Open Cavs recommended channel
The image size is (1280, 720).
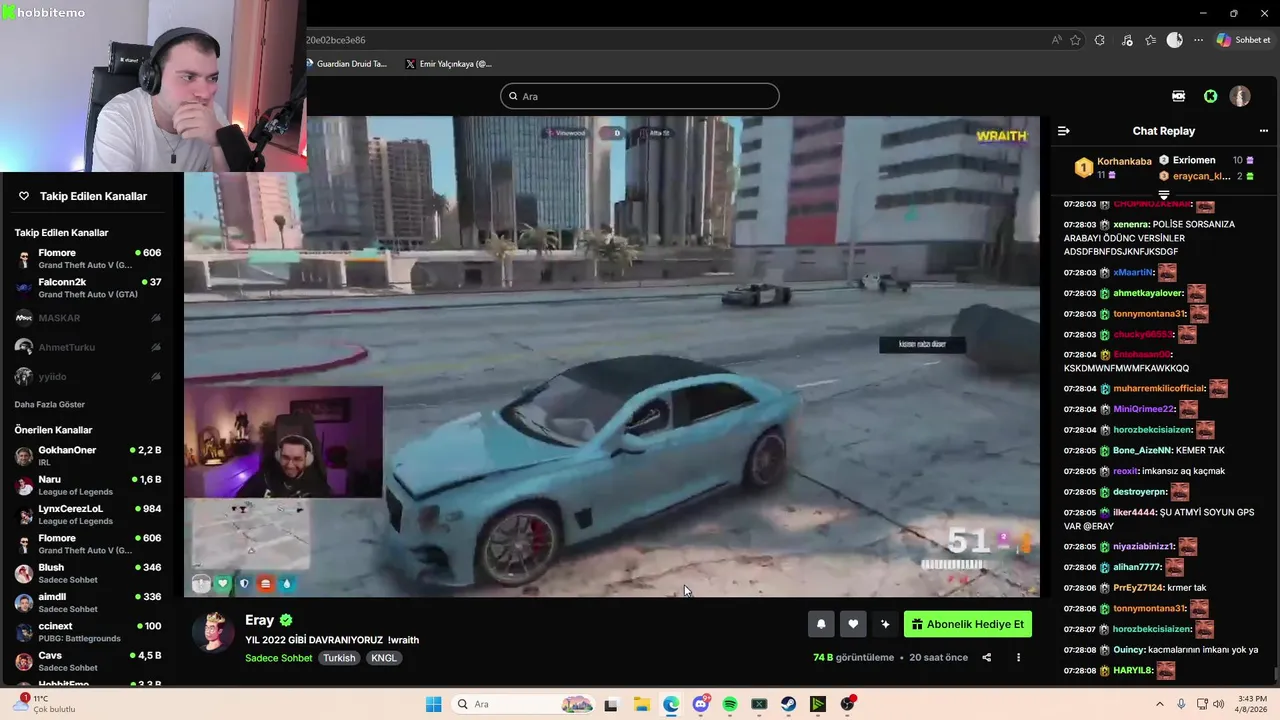pos(88,661)
